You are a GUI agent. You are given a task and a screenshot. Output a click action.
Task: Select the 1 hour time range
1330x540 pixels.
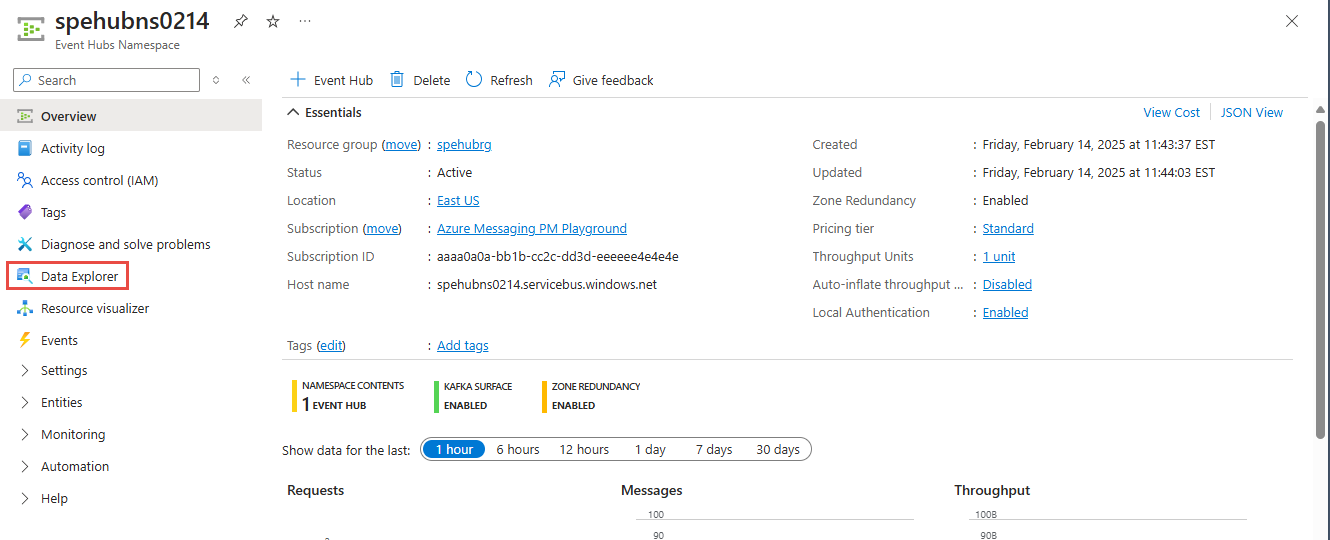pos(453,449)
